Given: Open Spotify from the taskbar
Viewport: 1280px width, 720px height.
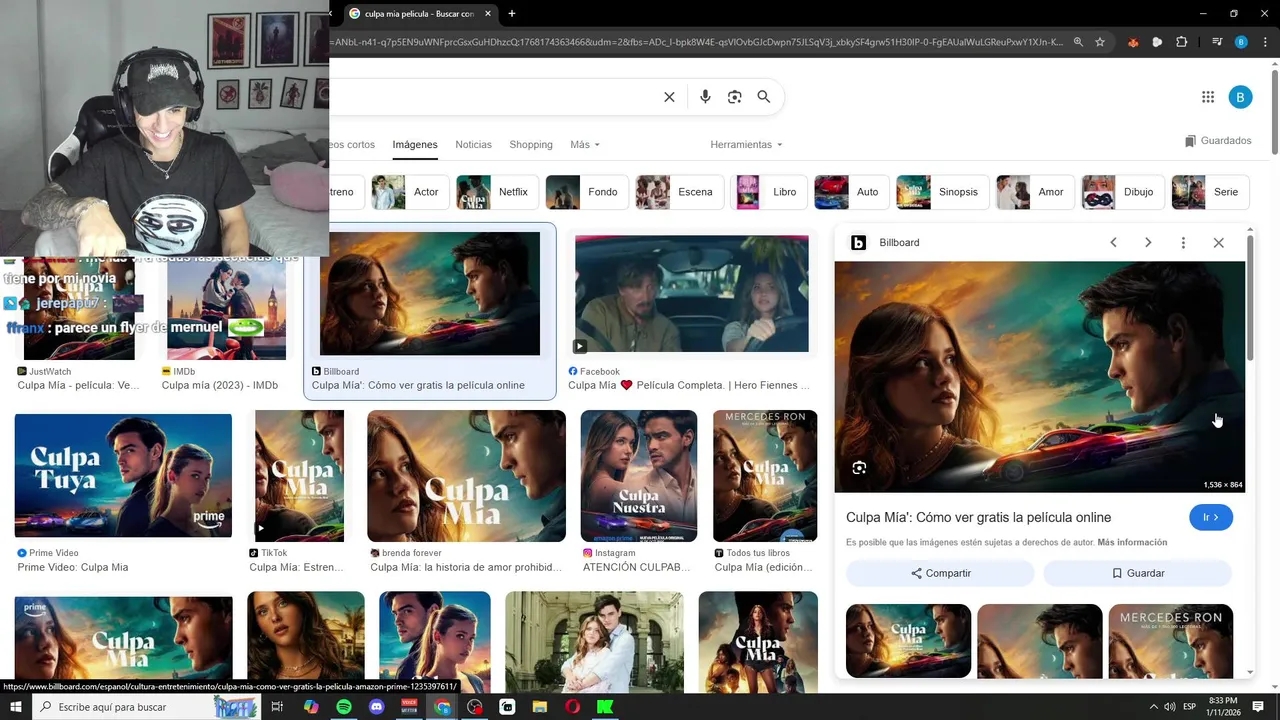Looking at the screenshot, I should coord(344,707).
